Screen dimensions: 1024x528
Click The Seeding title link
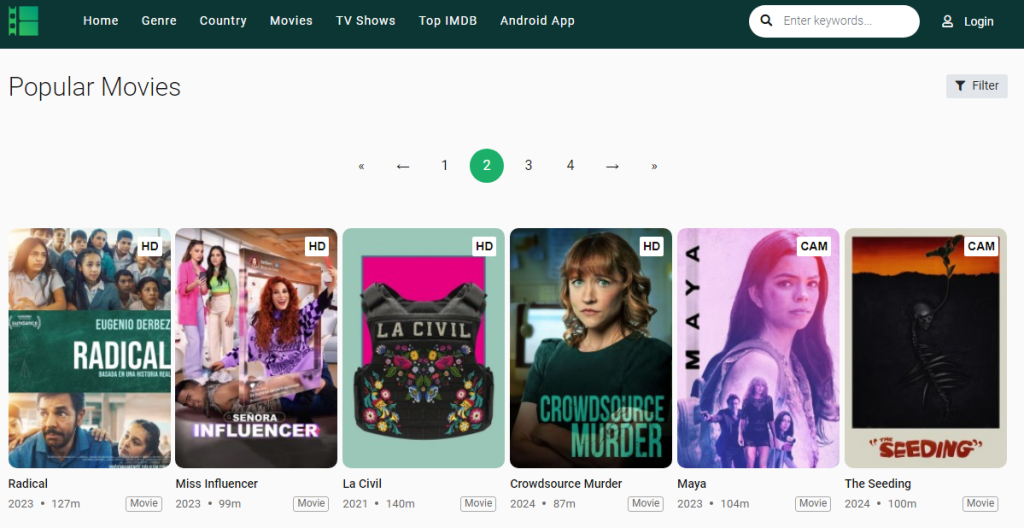(x=878, y=484)
